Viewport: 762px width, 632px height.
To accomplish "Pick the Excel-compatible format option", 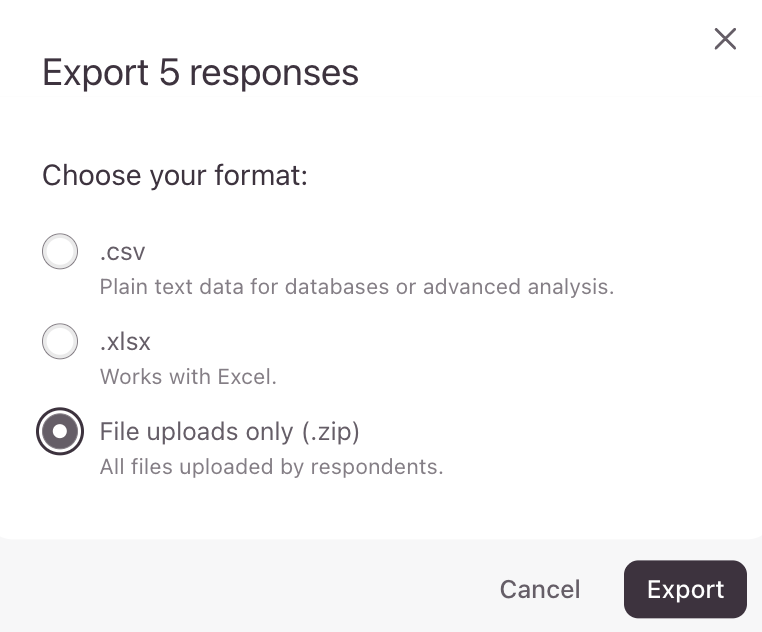I will 60,342.
